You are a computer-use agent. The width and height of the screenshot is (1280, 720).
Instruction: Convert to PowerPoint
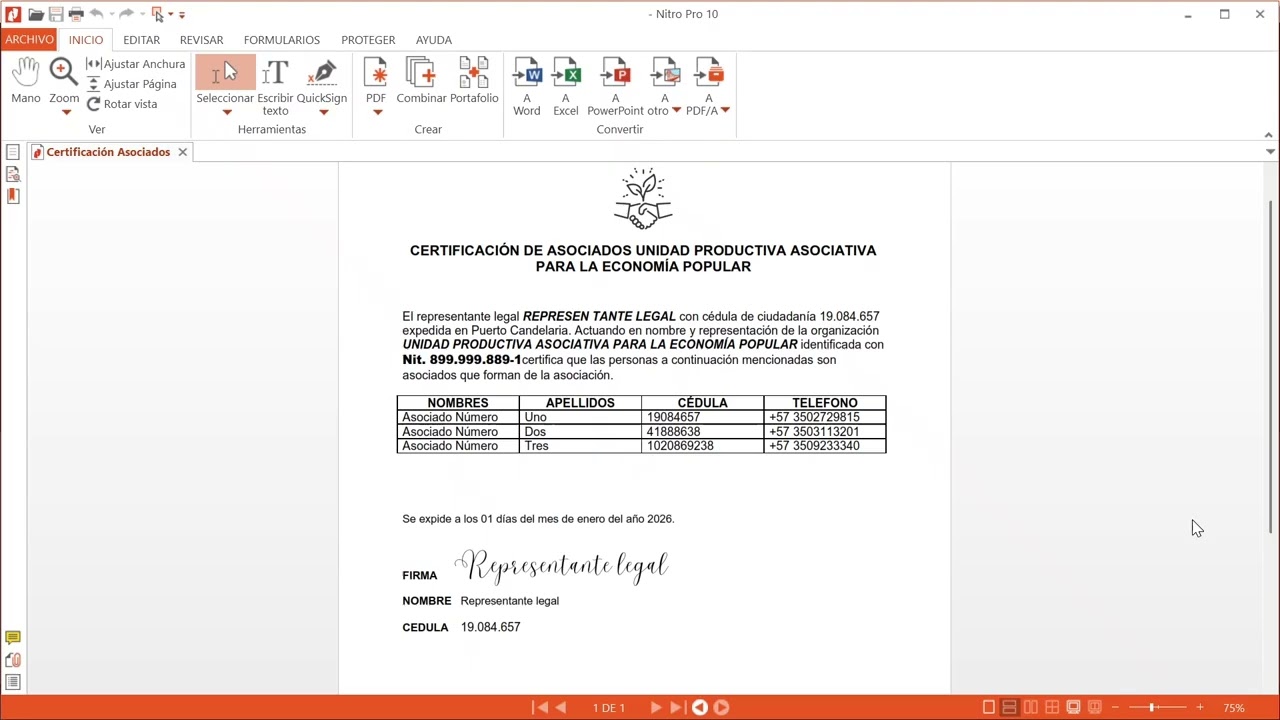[x=615, y=86]
